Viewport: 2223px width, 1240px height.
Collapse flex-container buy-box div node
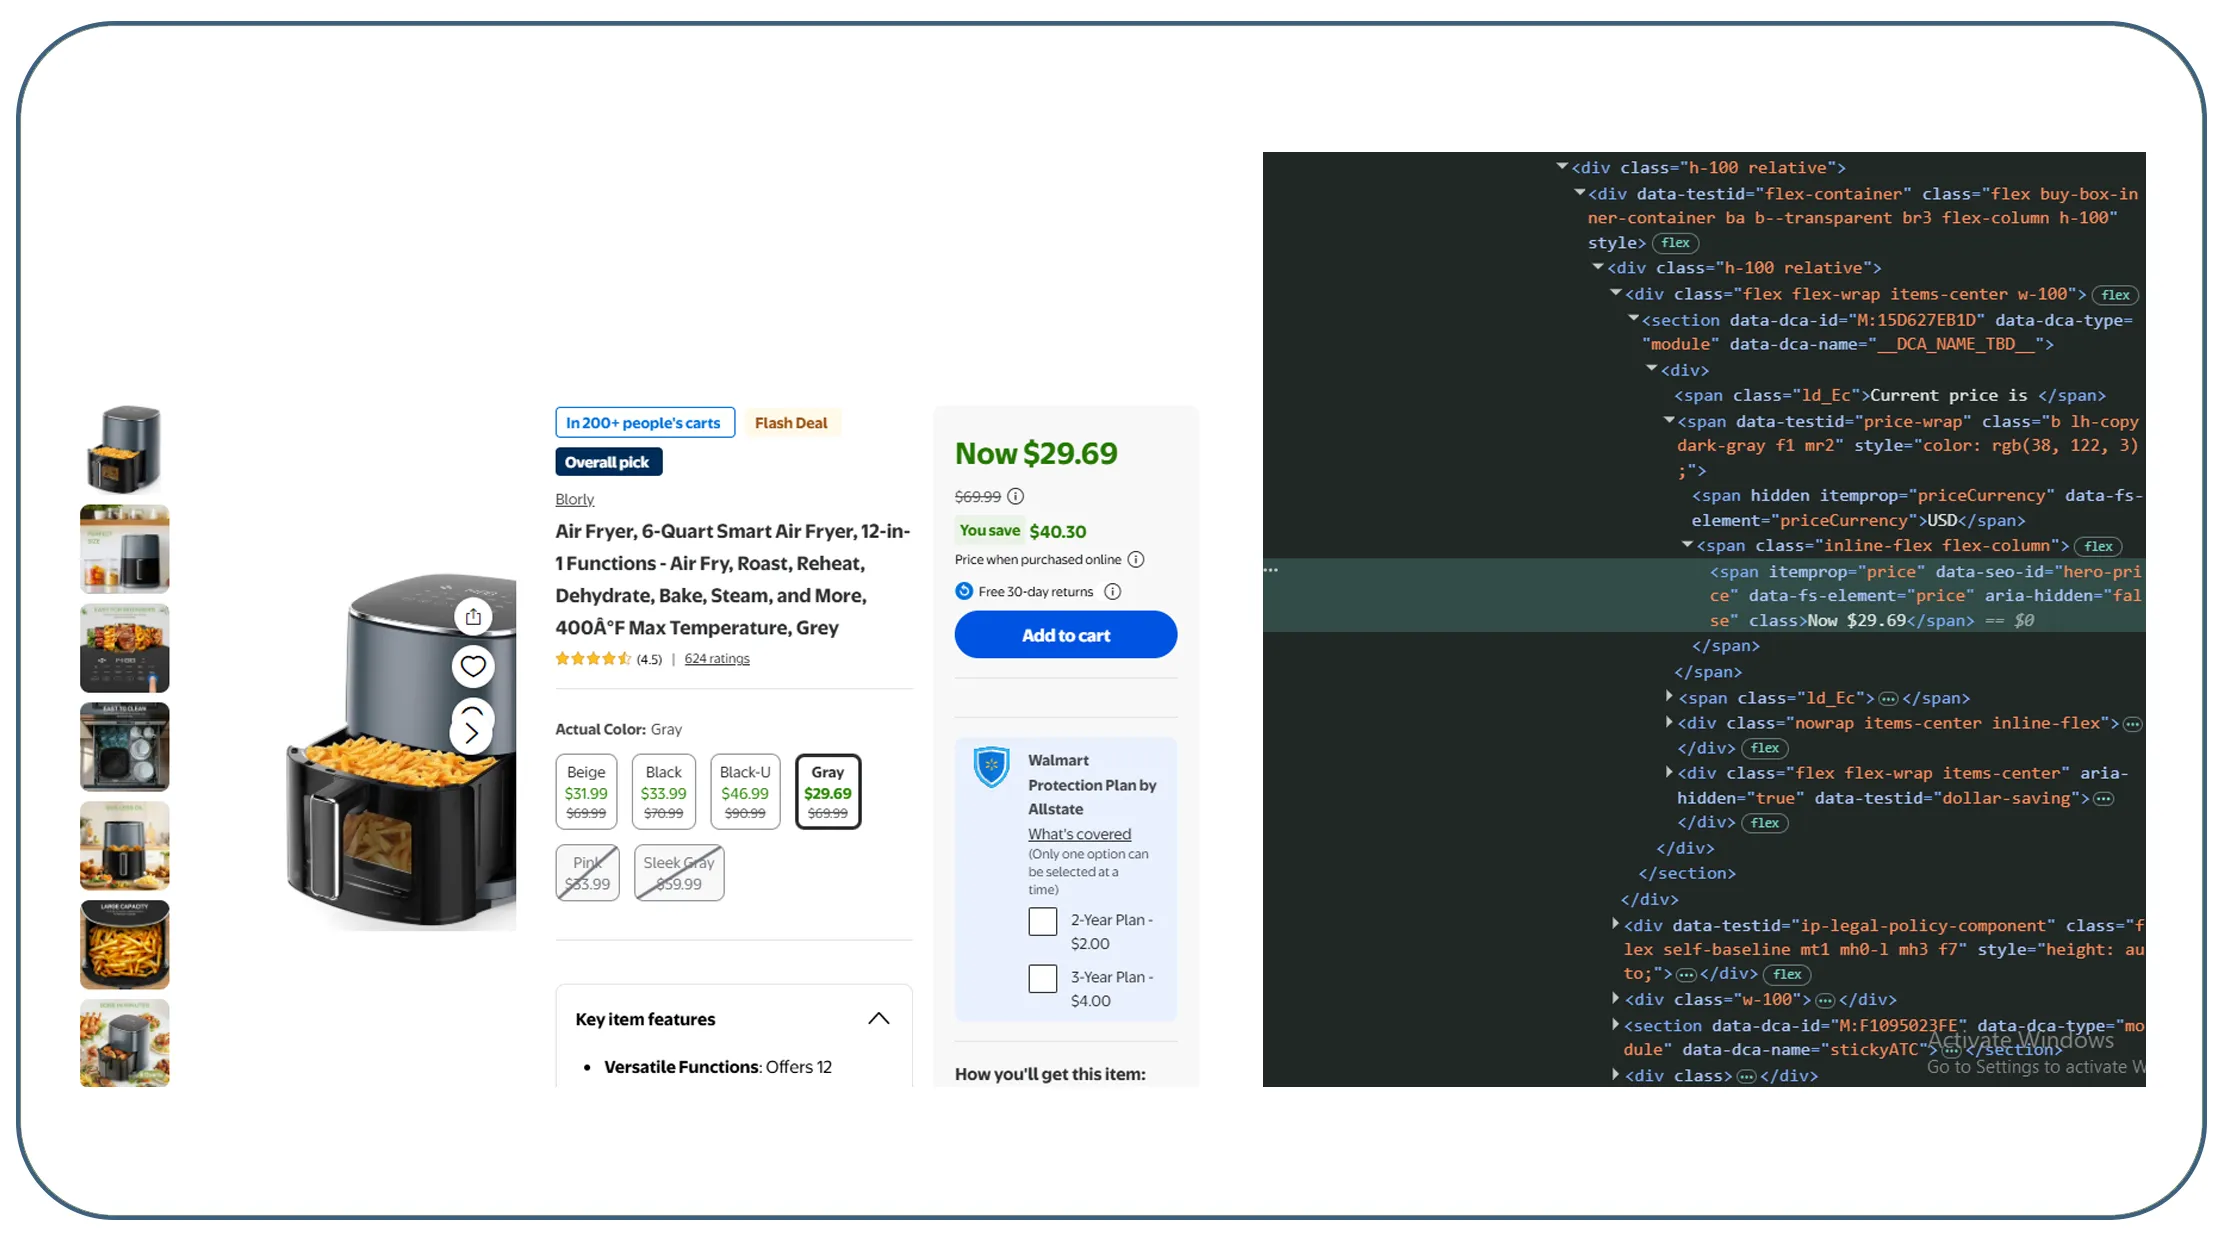pyautogui.click(x=1580, y=193)
